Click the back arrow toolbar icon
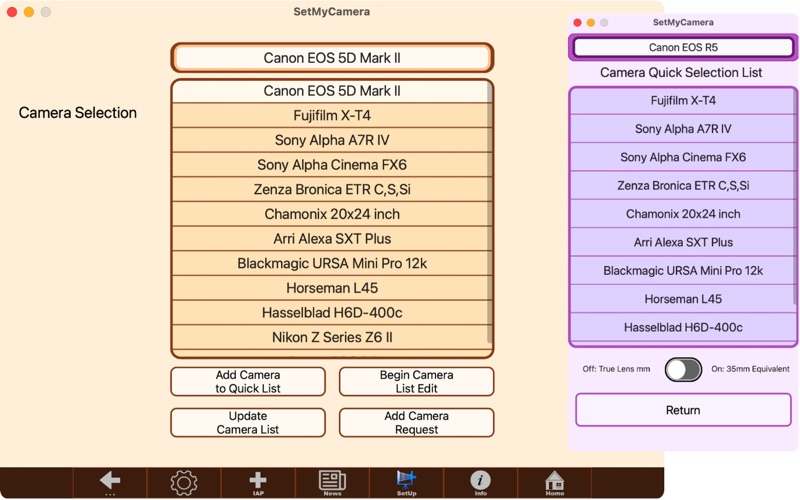The height and width of the screenshot is (500, 800). pyautogui.click(x=110, y=482)
